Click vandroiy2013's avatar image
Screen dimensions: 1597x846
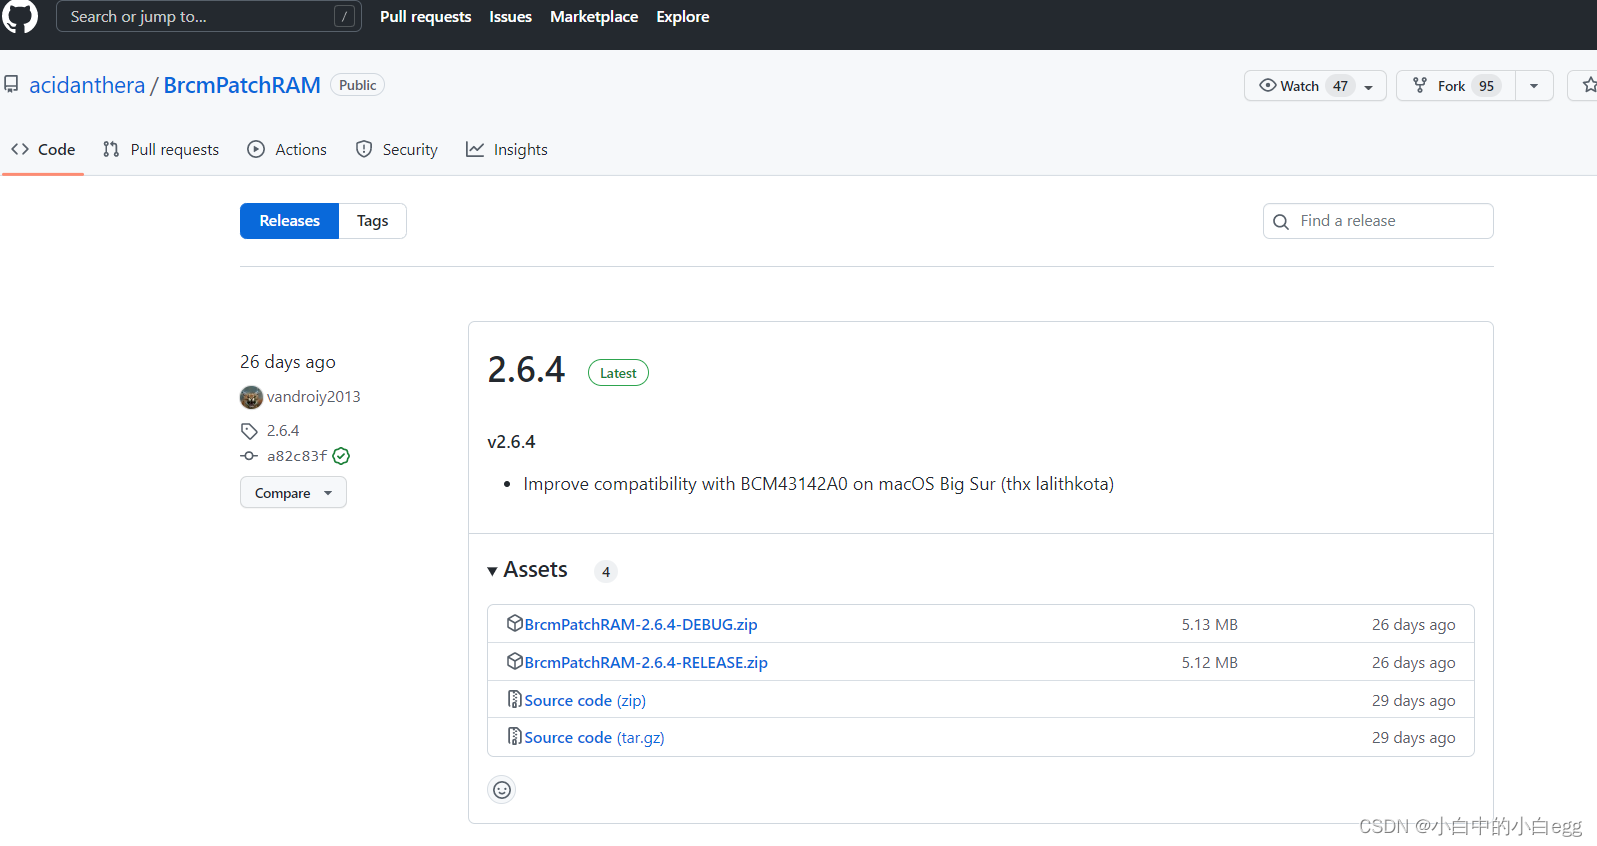(x=251, y=397)
